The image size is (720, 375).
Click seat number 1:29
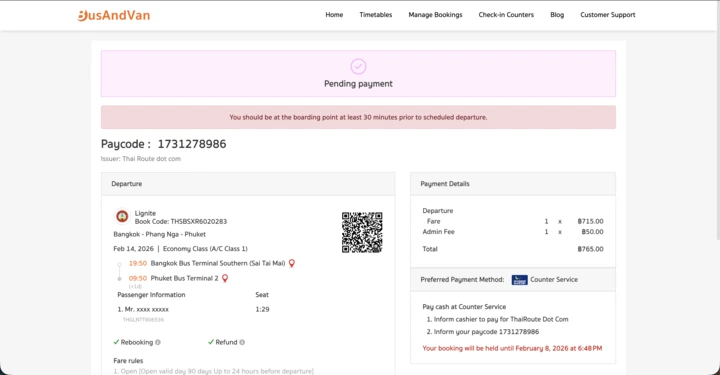pos(262,309)
